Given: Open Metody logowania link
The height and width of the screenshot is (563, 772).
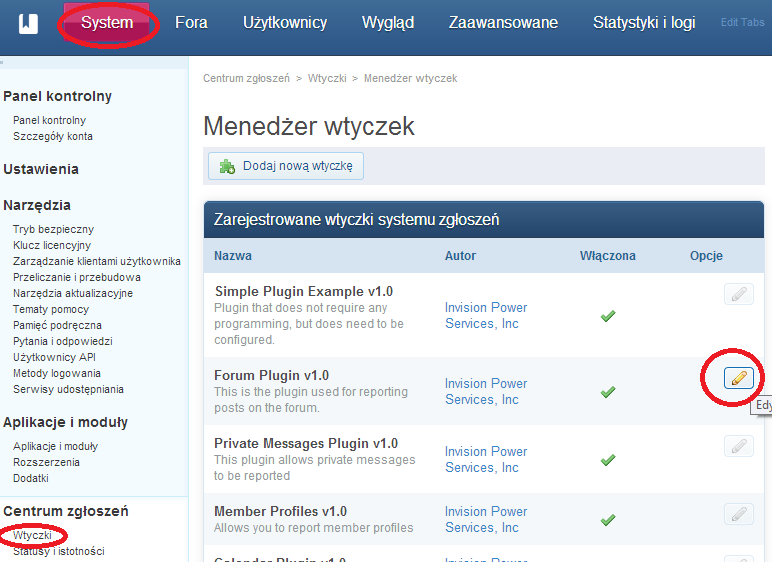Looking at the screenshot, I should 57,374.
